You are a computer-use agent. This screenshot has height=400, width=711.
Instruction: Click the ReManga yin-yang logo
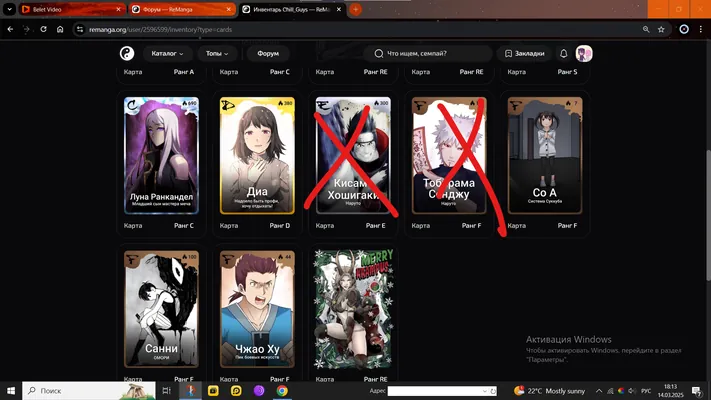coord(127,54)
